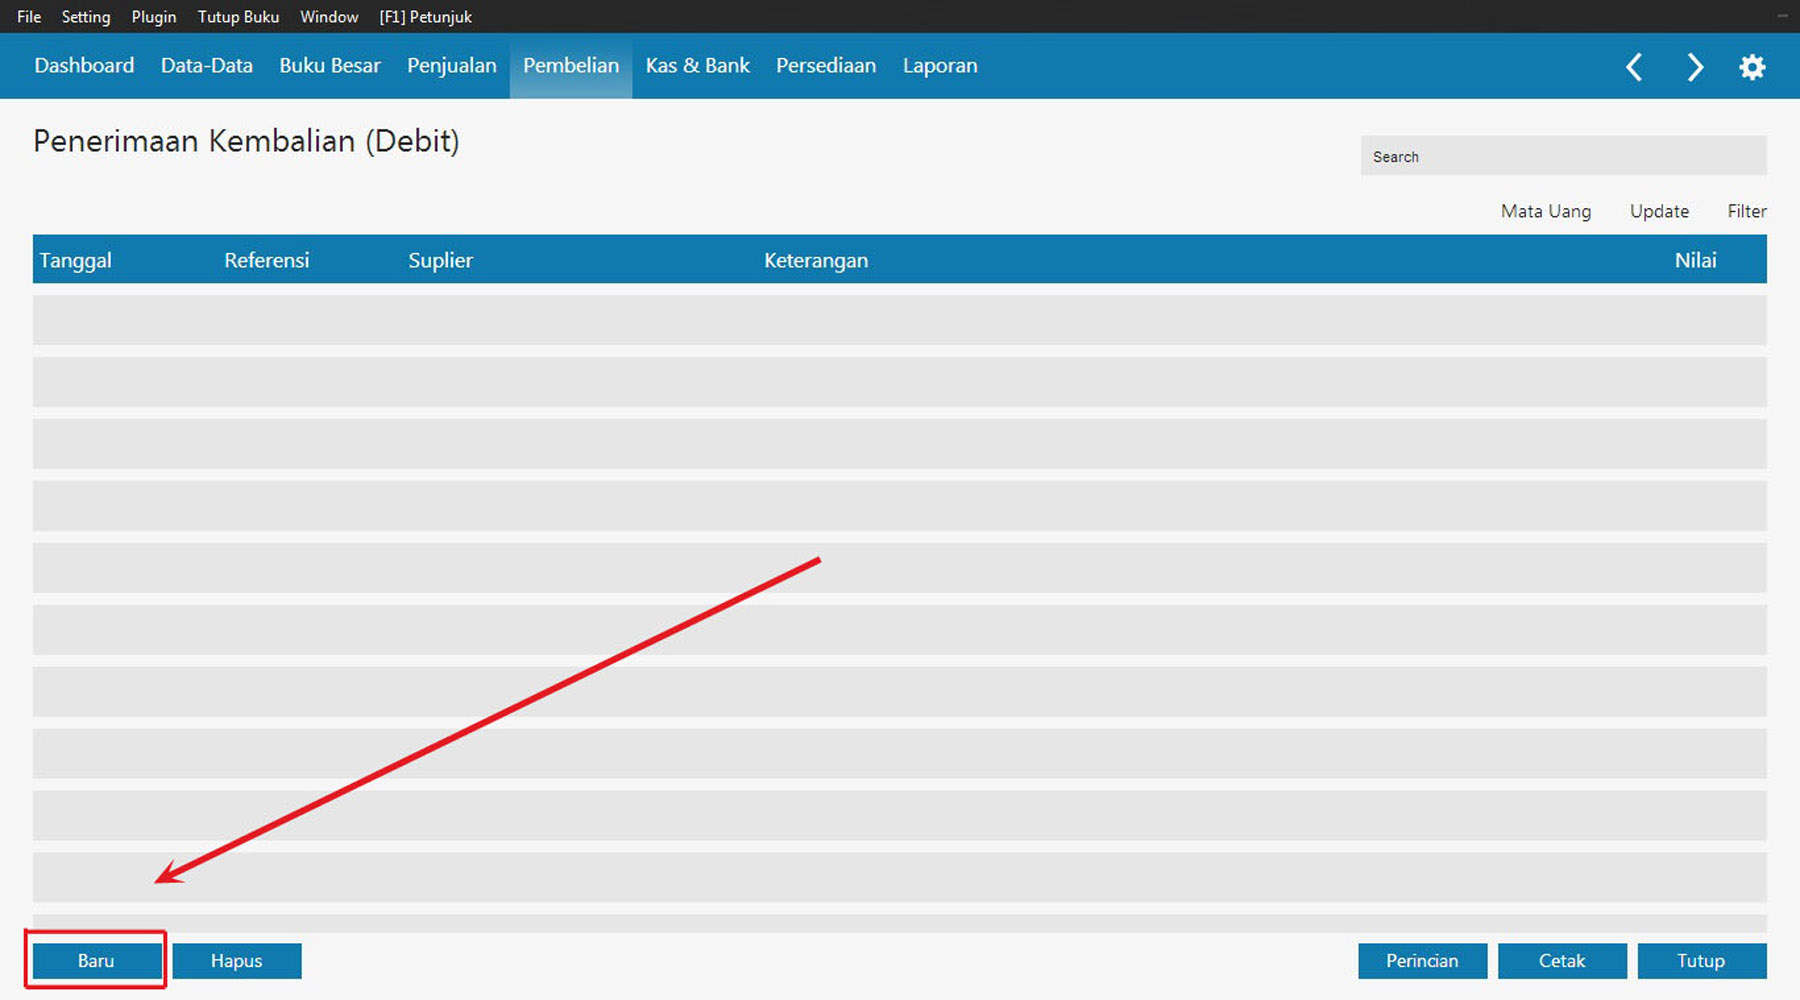Viewport: 1800px width, 1000px height.
Task: Open the Laporan tab
Action: [940, 66]
